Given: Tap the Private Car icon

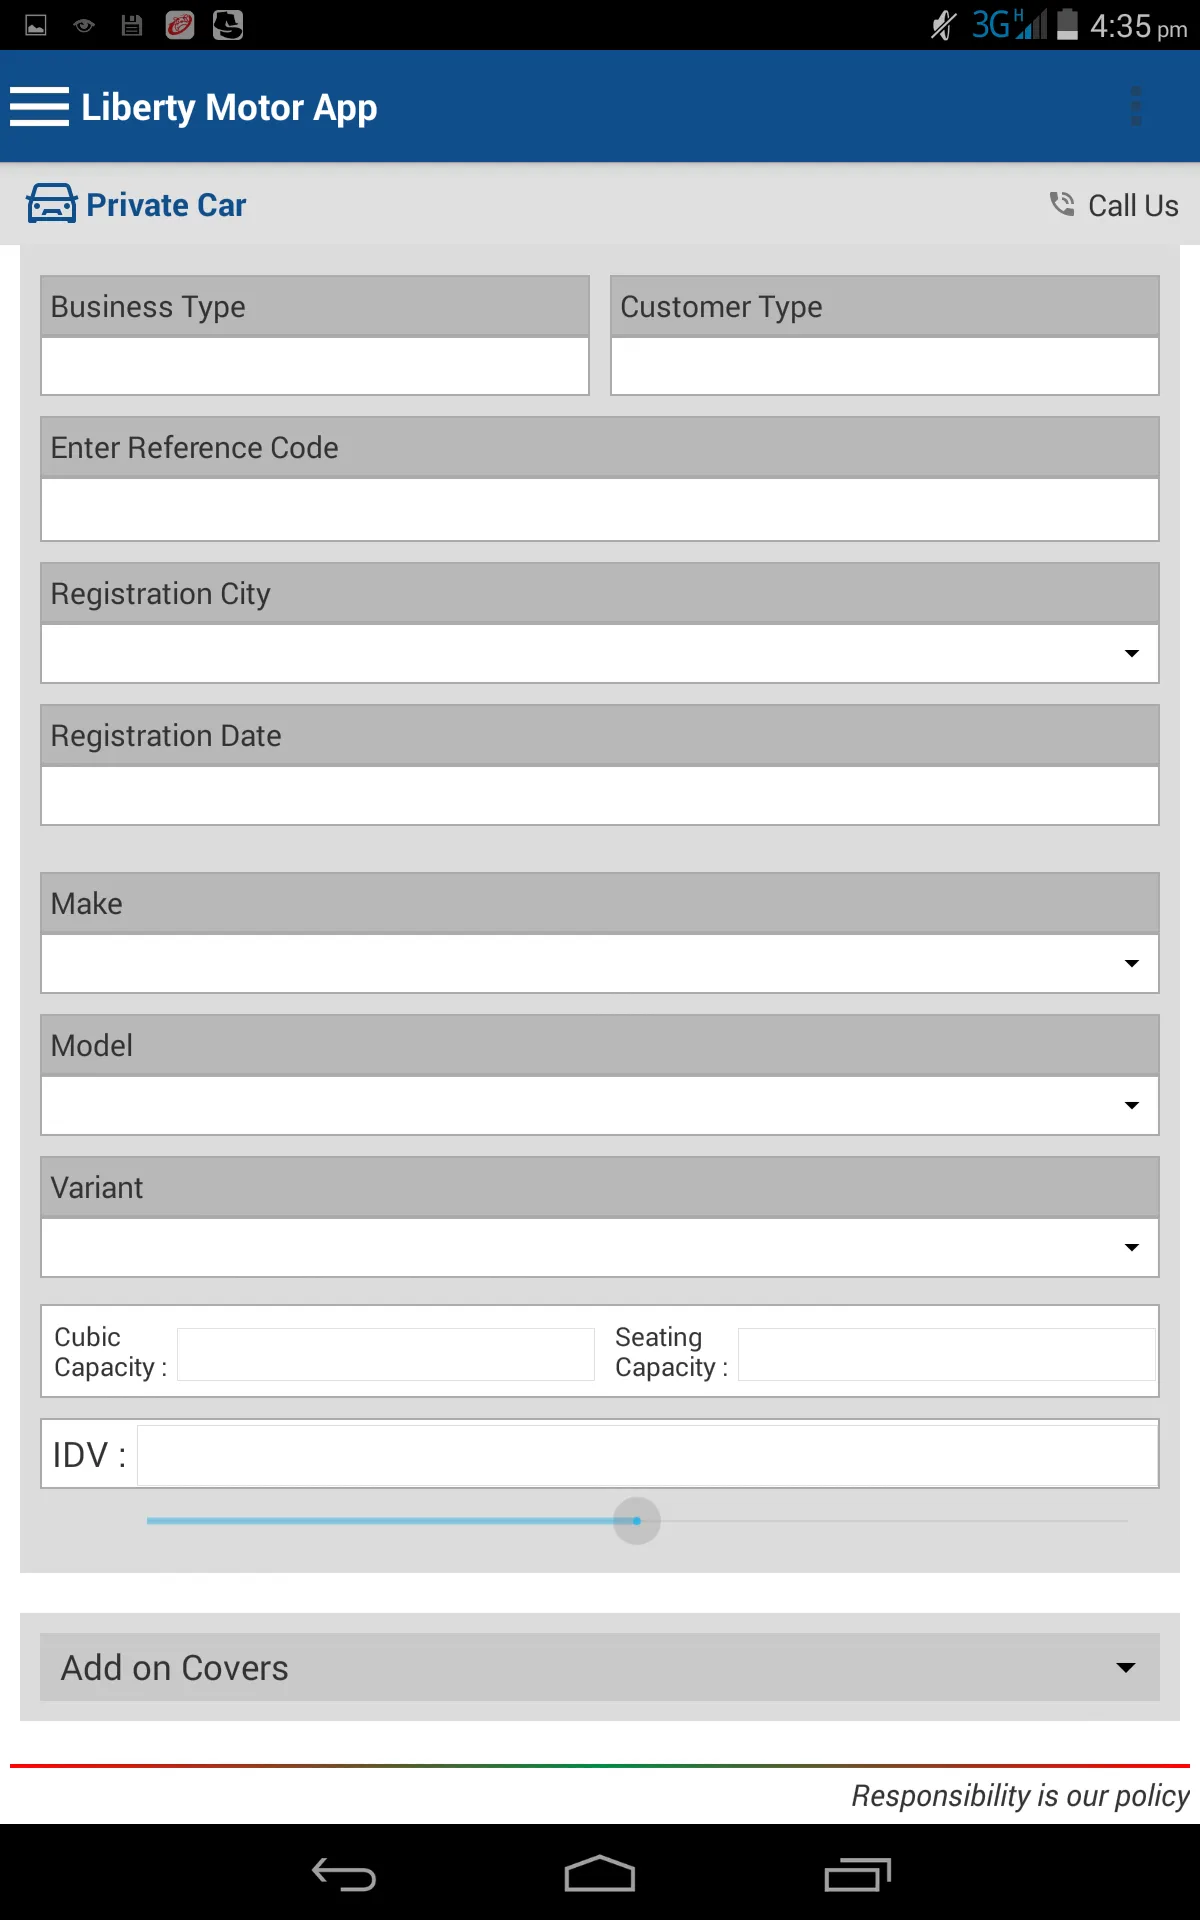Looking at the screenshot, I should pyautogui.click(x=51, y=204).
